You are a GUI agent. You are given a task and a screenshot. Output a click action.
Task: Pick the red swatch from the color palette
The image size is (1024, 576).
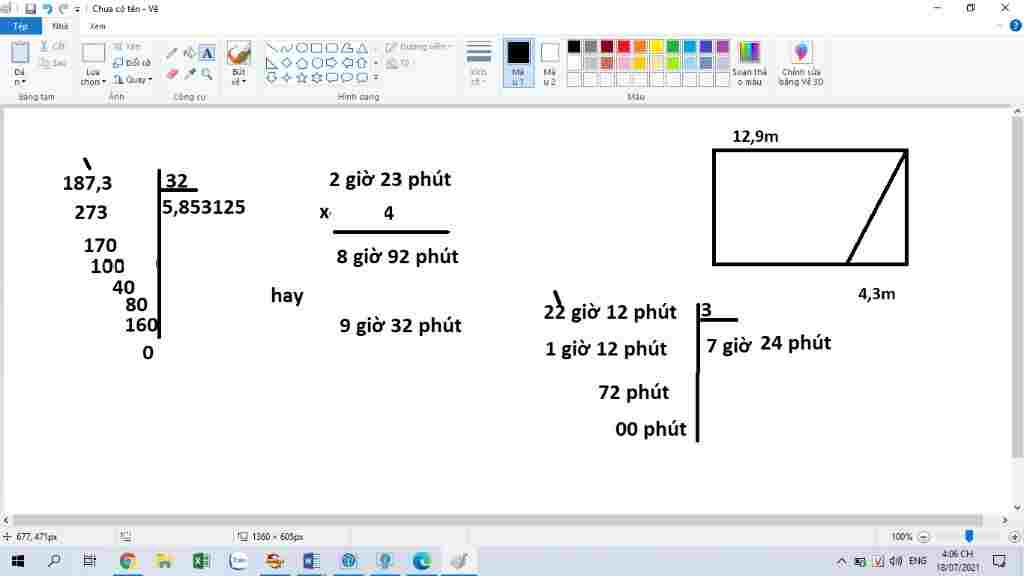[623, 47]
